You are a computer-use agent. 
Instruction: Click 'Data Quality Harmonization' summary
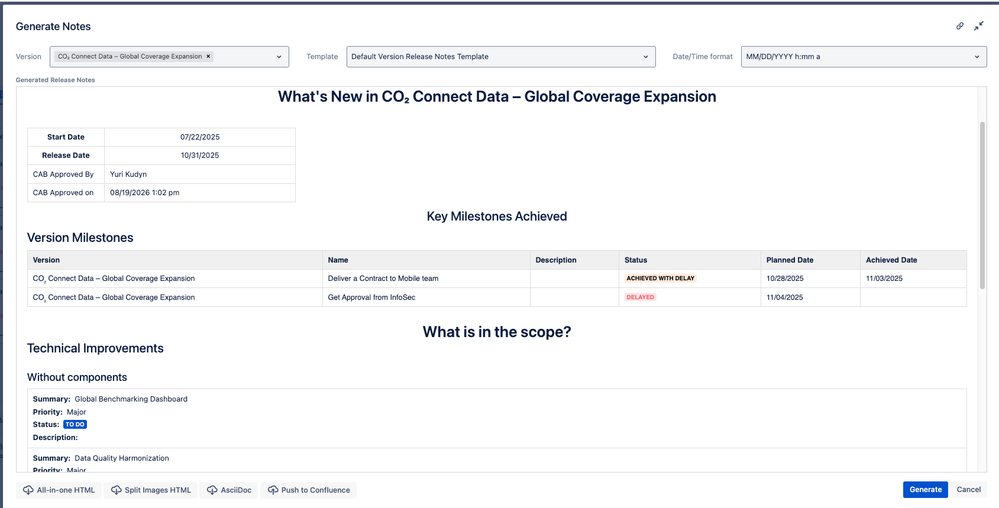click(122, 458)
